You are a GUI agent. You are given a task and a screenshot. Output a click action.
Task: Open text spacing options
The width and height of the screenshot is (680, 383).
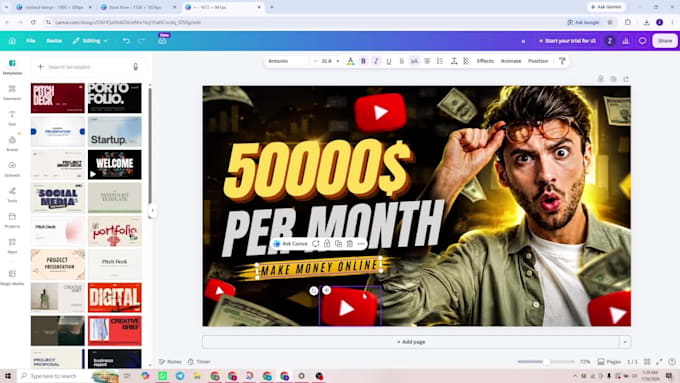(x=454, y=61)
